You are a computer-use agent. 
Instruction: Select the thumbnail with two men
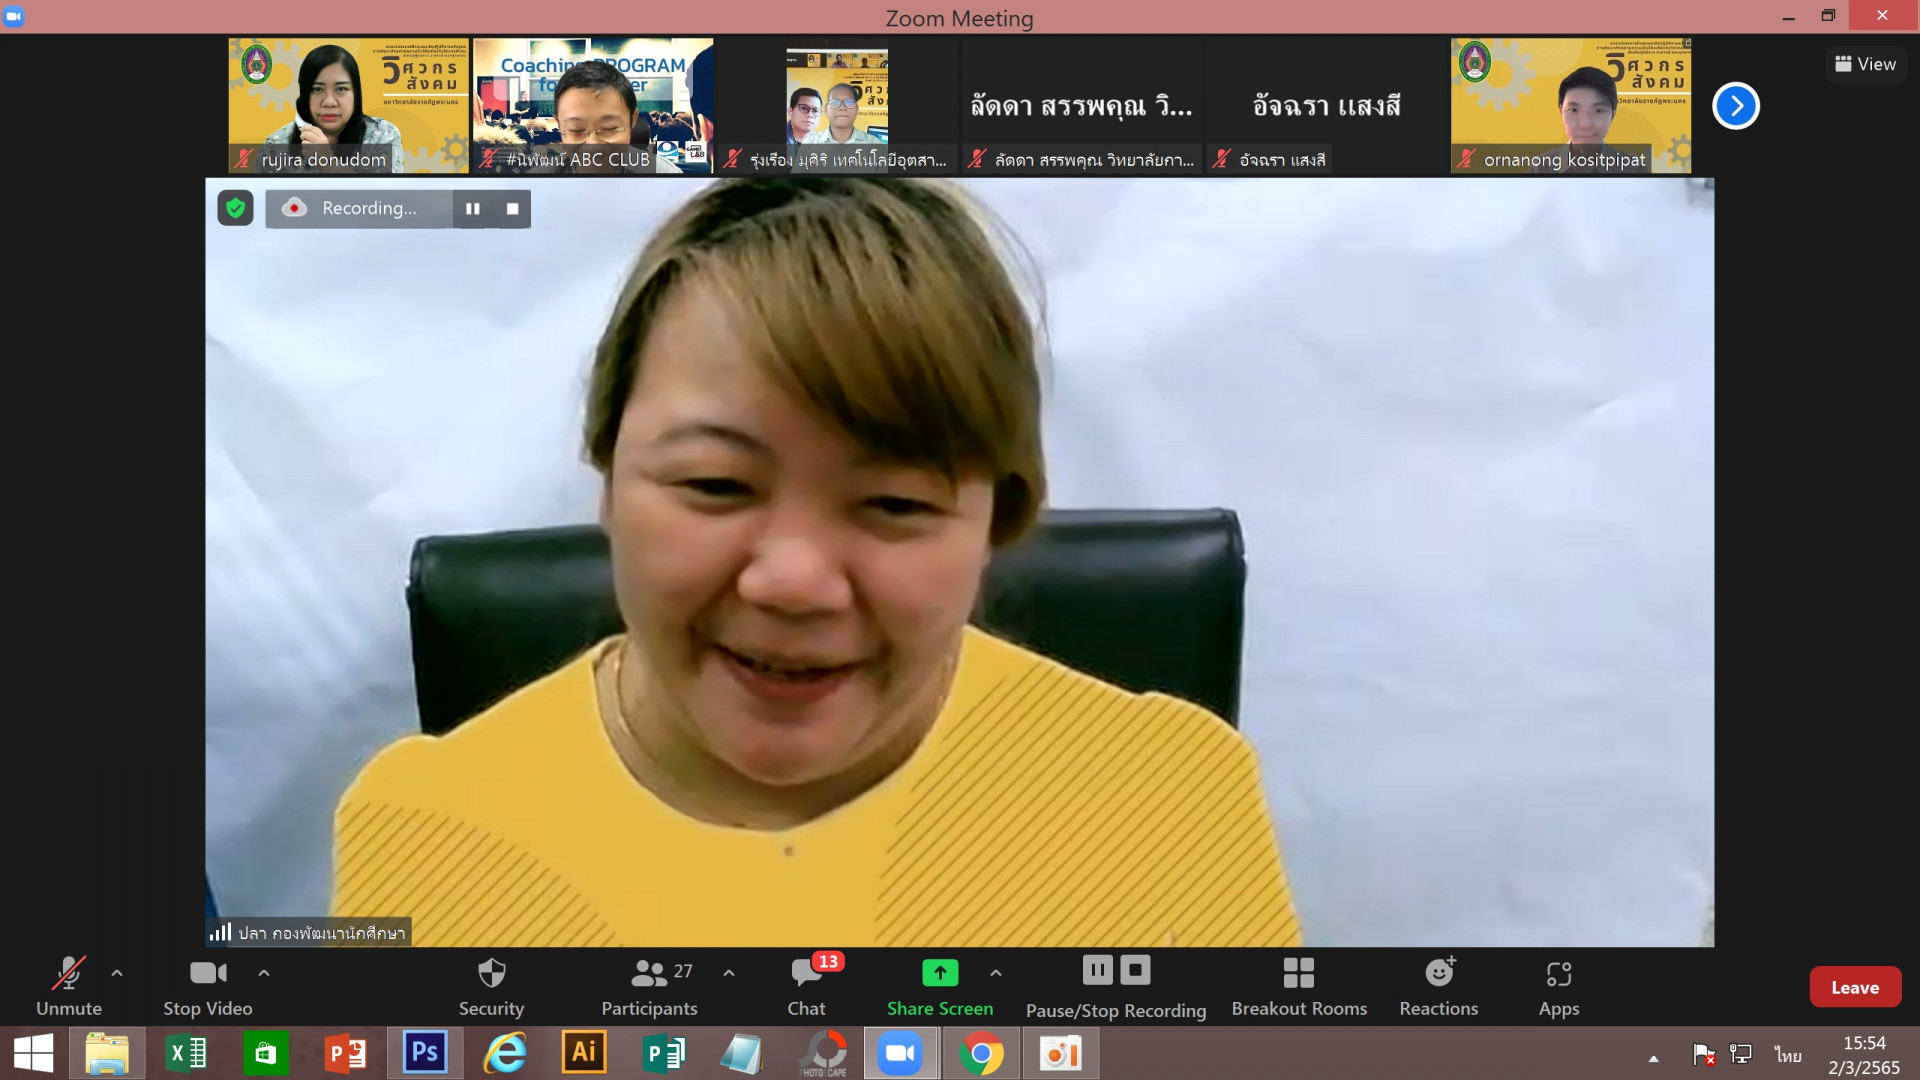click(837, 106)
